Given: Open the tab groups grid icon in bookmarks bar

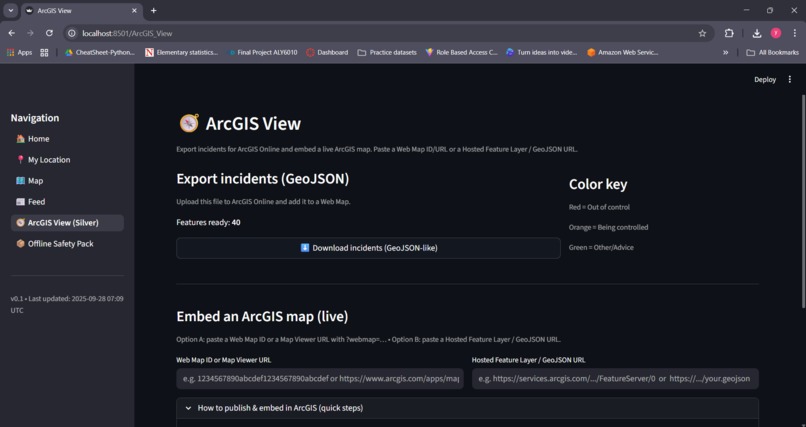Looking at the screenshot, I should [44, 52].
